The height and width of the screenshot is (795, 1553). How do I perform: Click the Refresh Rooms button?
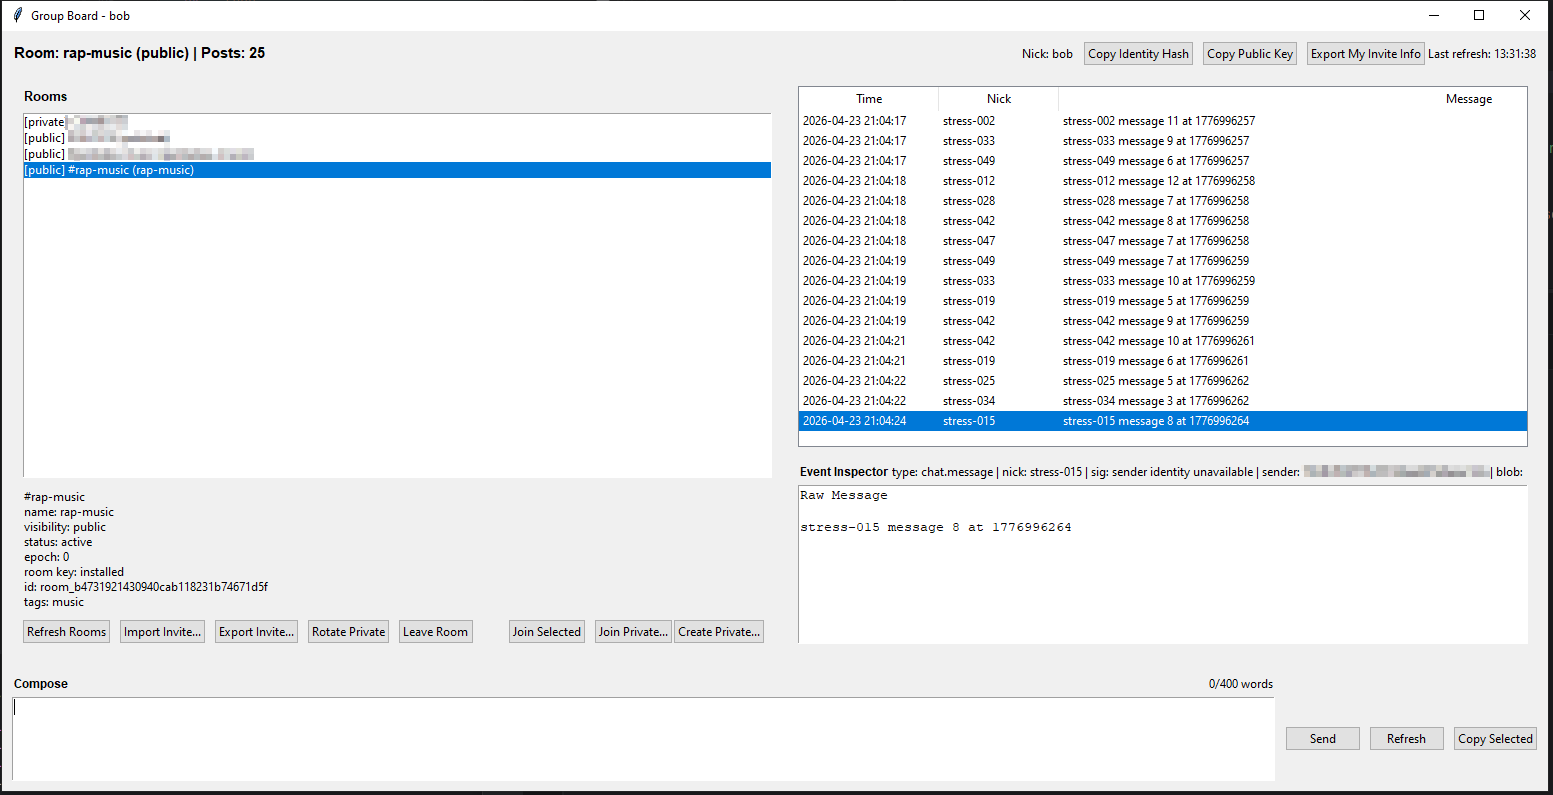(66, 632)
